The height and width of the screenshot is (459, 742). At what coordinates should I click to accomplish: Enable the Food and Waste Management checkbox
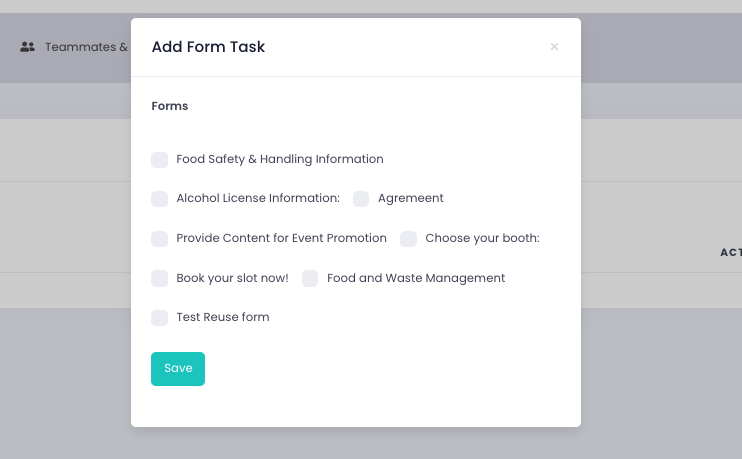[310, 278]
